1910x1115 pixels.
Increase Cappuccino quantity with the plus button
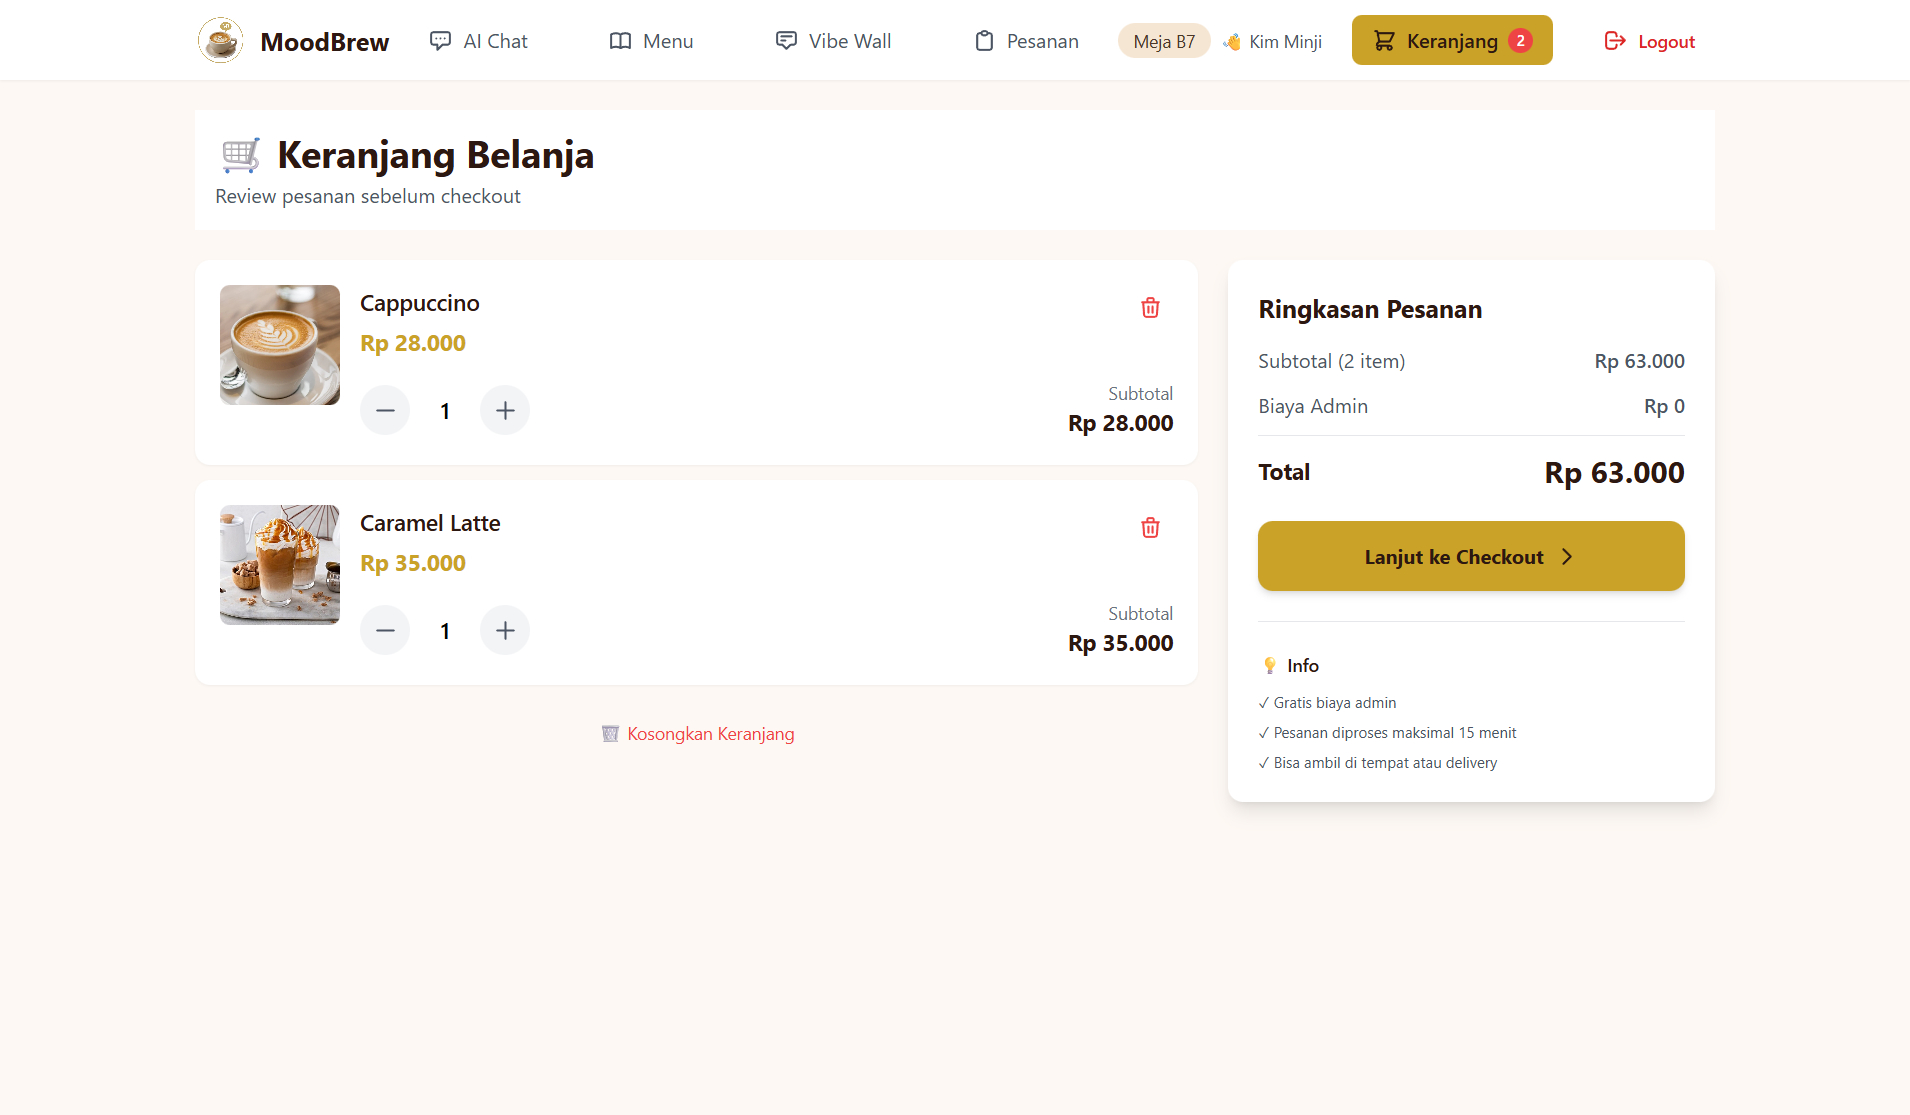pos(505,410)
